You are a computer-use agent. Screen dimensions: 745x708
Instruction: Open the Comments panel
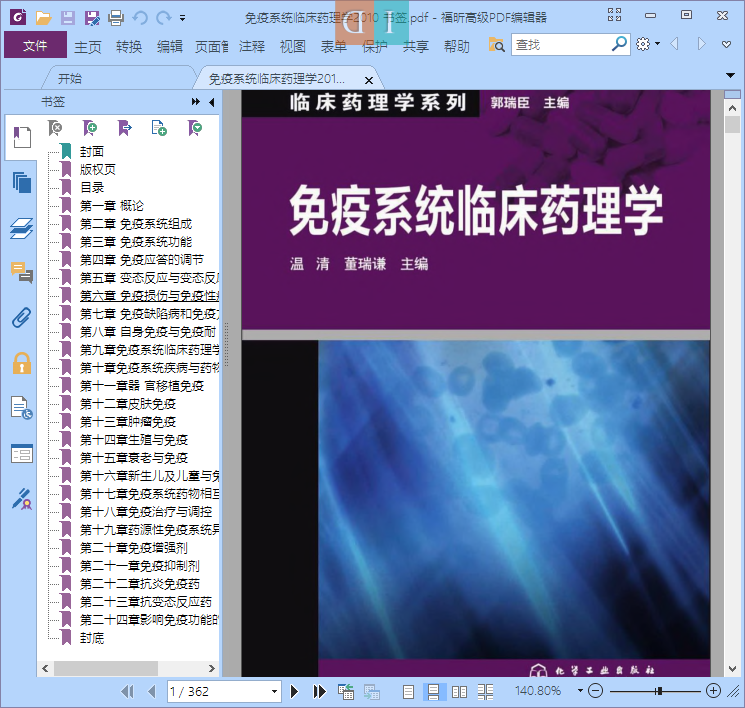22,272
